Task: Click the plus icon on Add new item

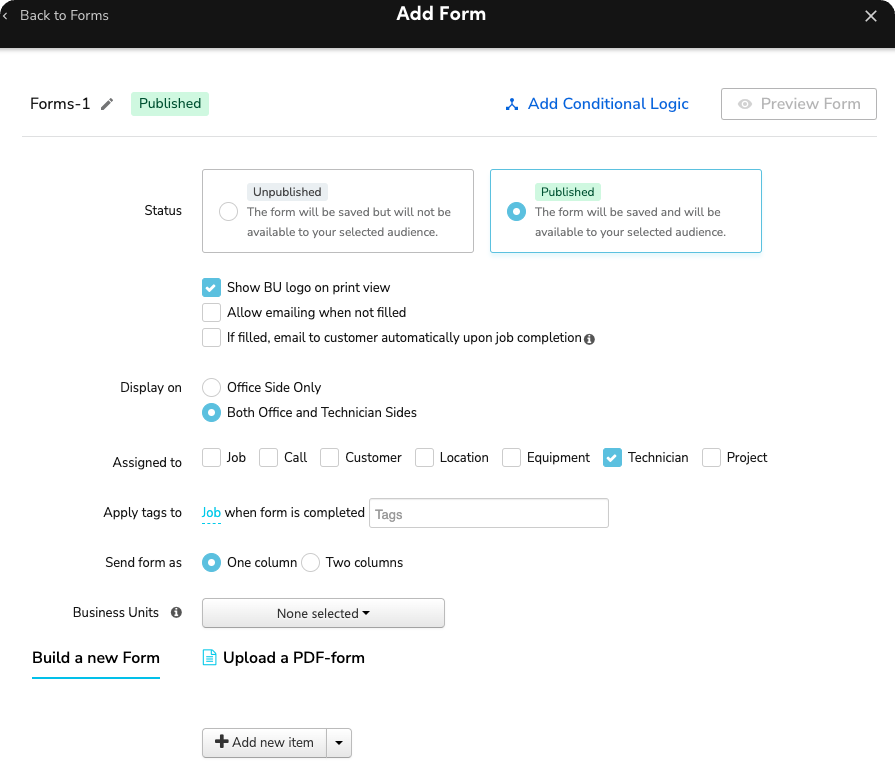Action: click(222, 742)
